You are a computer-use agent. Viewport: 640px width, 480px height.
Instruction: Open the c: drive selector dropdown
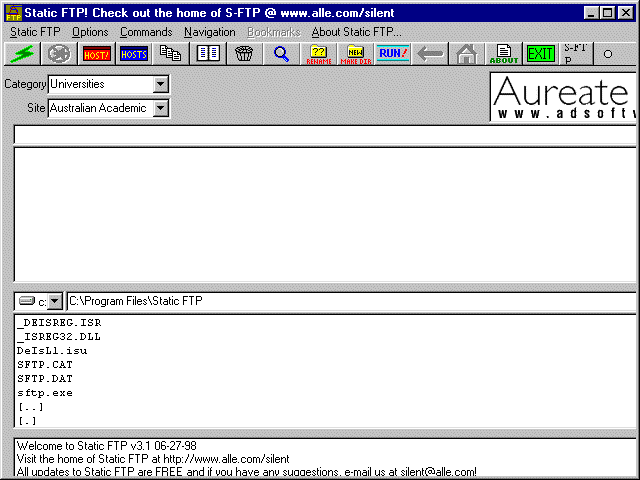pos(55,301)
